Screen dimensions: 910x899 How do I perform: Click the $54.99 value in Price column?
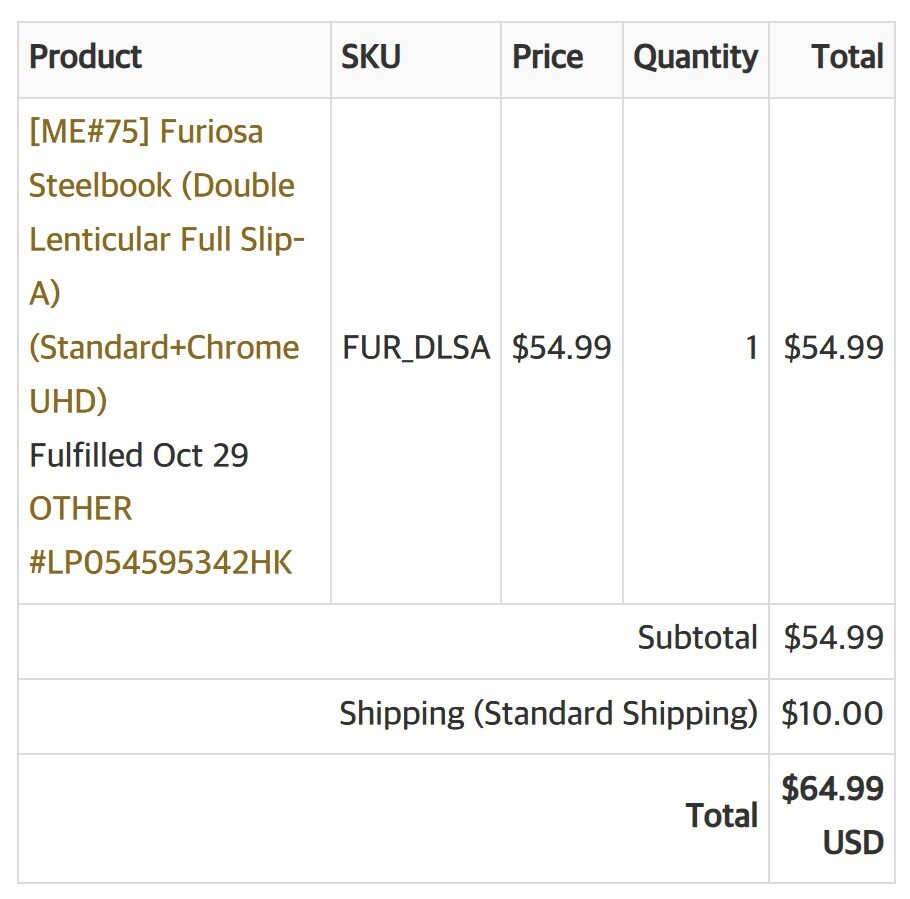(561, 348)
